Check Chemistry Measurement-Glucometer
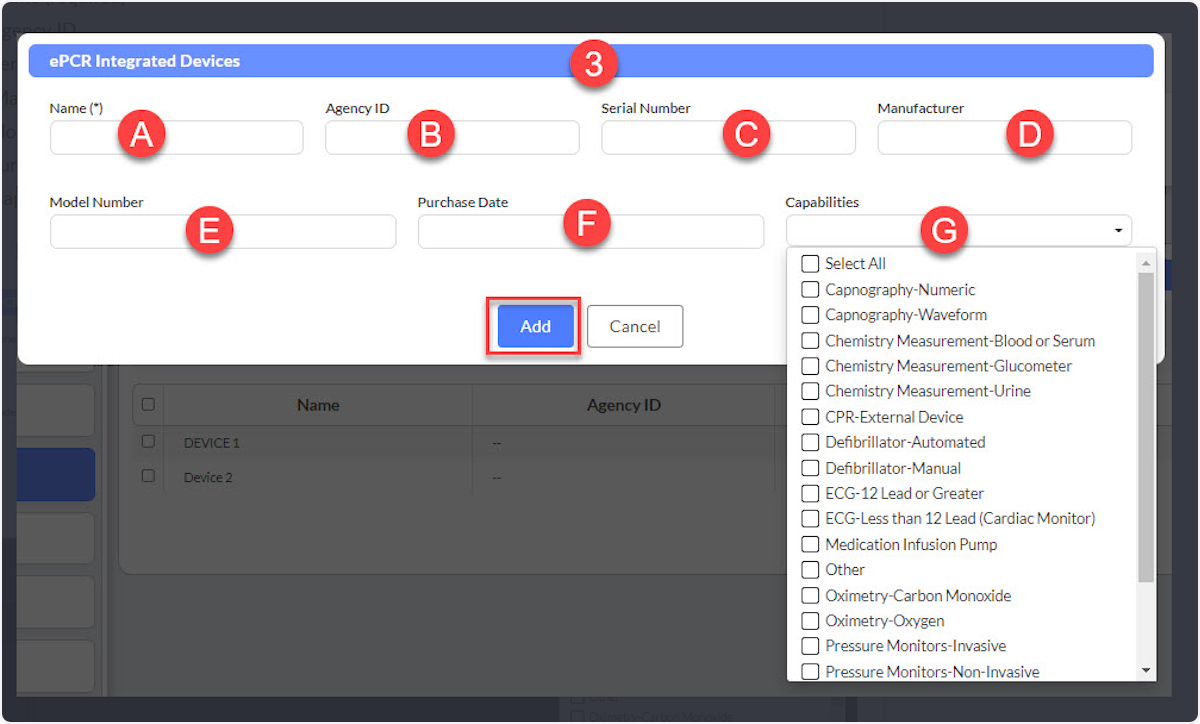The height and width of the screenshot is (724, 1200). (810, 366)
